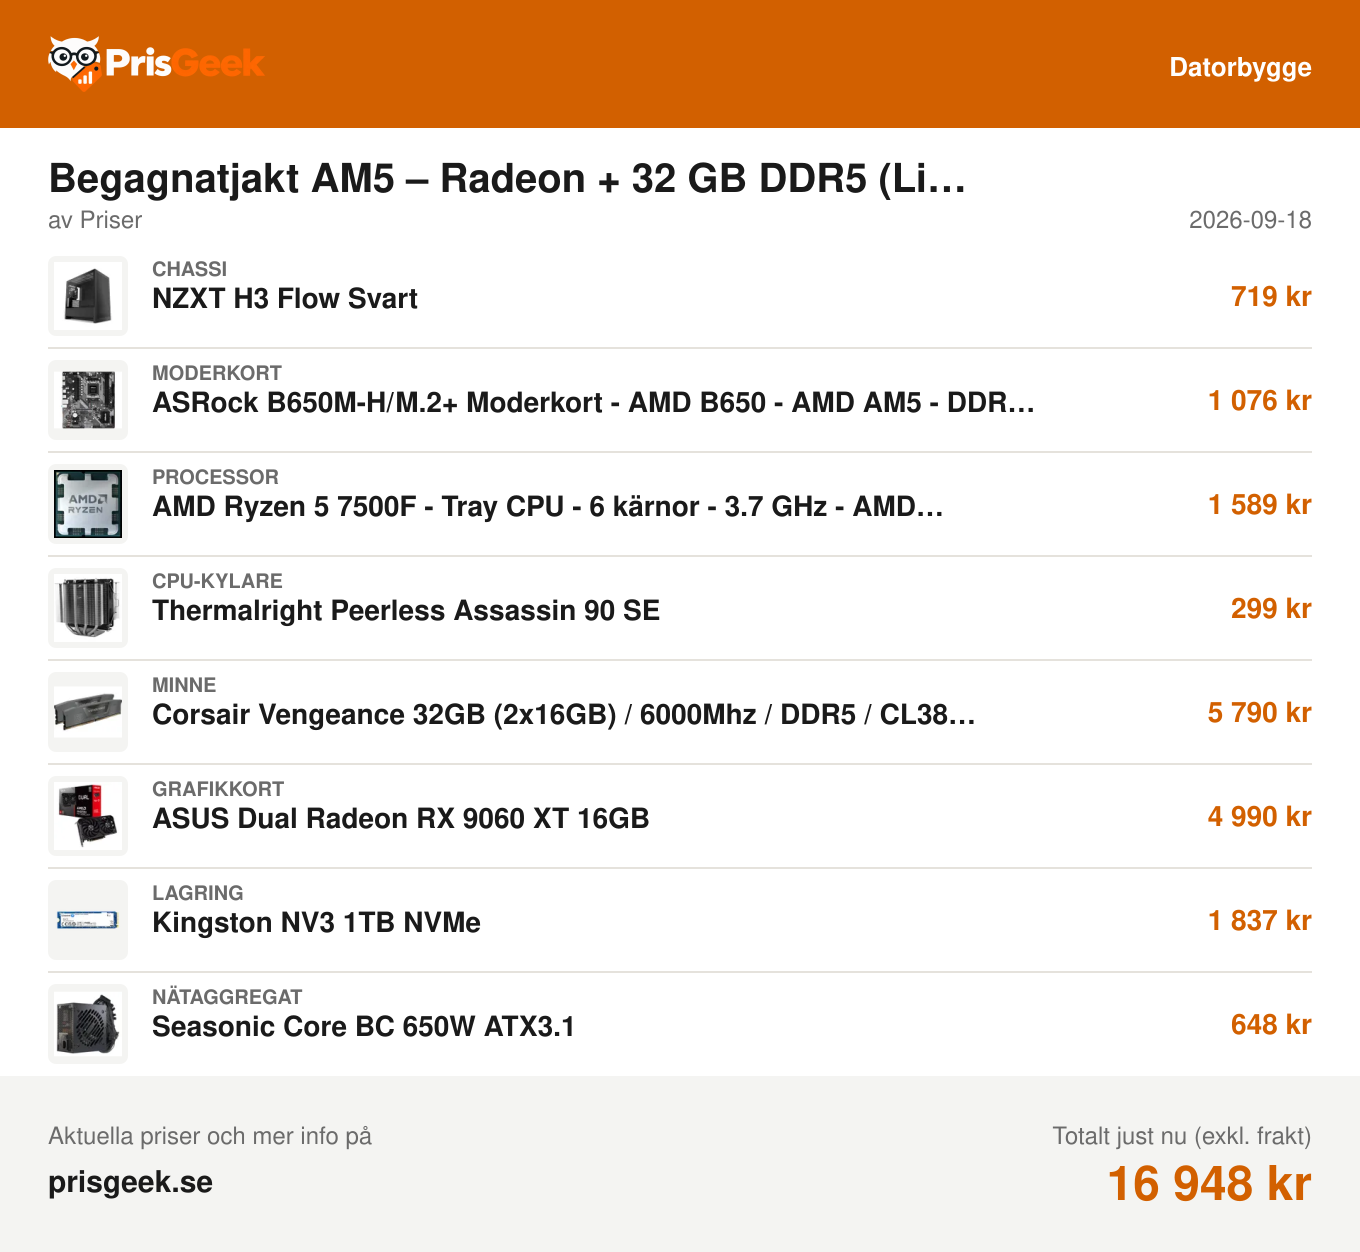Select Seasonic Core BC 650W ATX3.1 name
The image size is (1360, 1252).
363,1027
